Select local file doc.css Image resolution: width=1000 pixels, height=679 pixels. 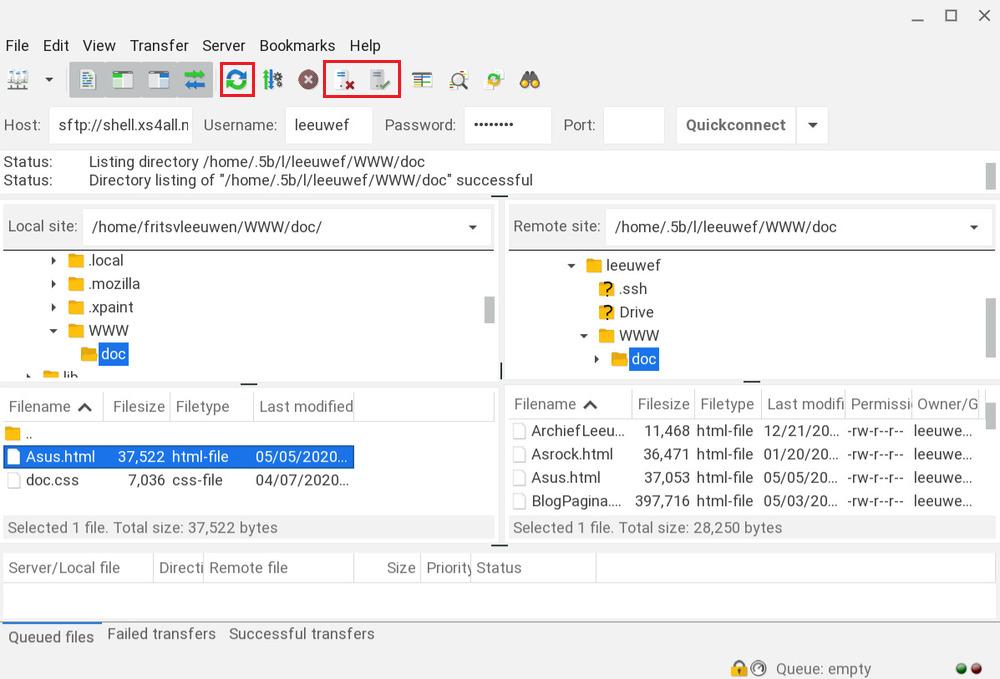179,480
